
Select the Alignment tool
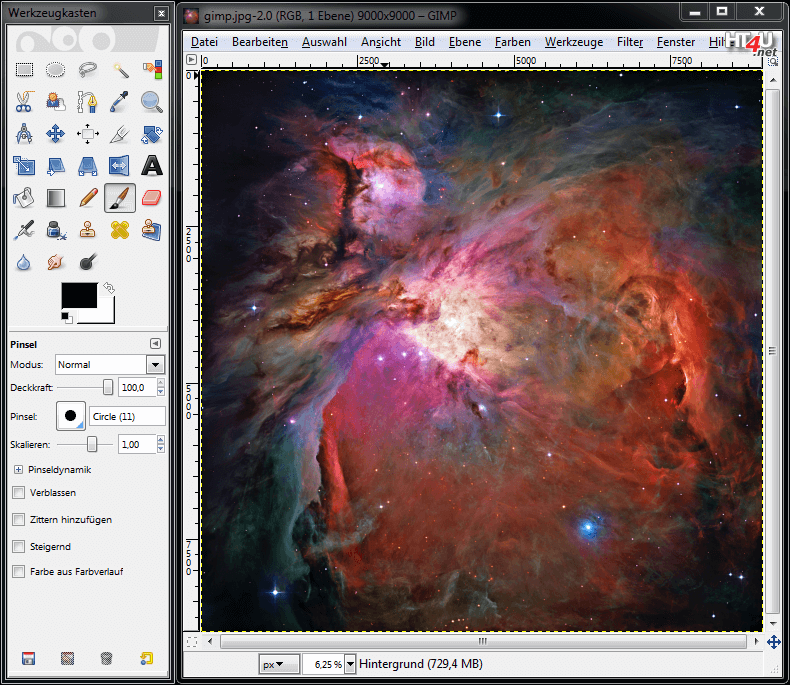[88, 134]
